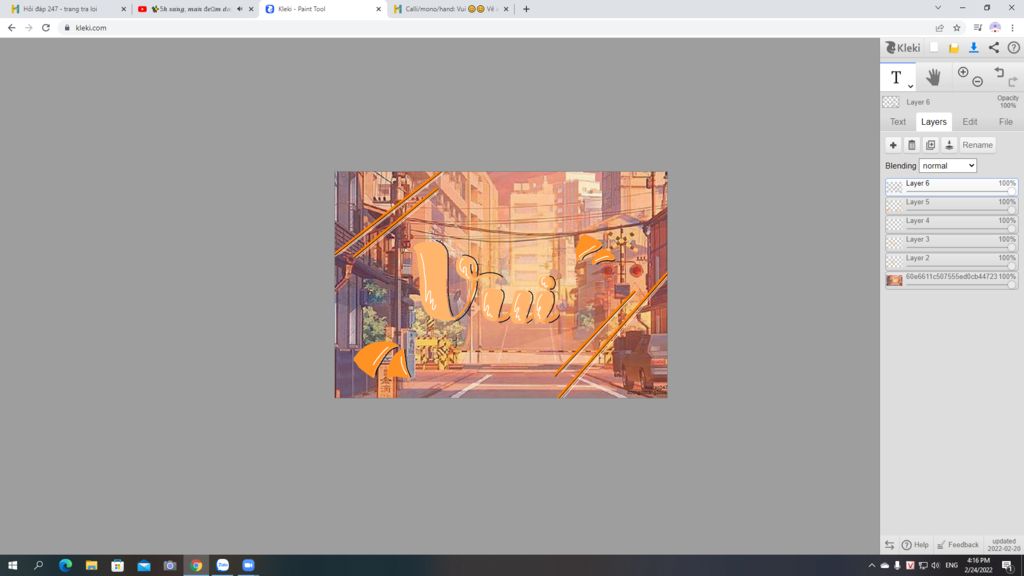The height and width of the screenshot is (576, 1024).
Task: Switch to the File tab
Action: click(1005, 122)
